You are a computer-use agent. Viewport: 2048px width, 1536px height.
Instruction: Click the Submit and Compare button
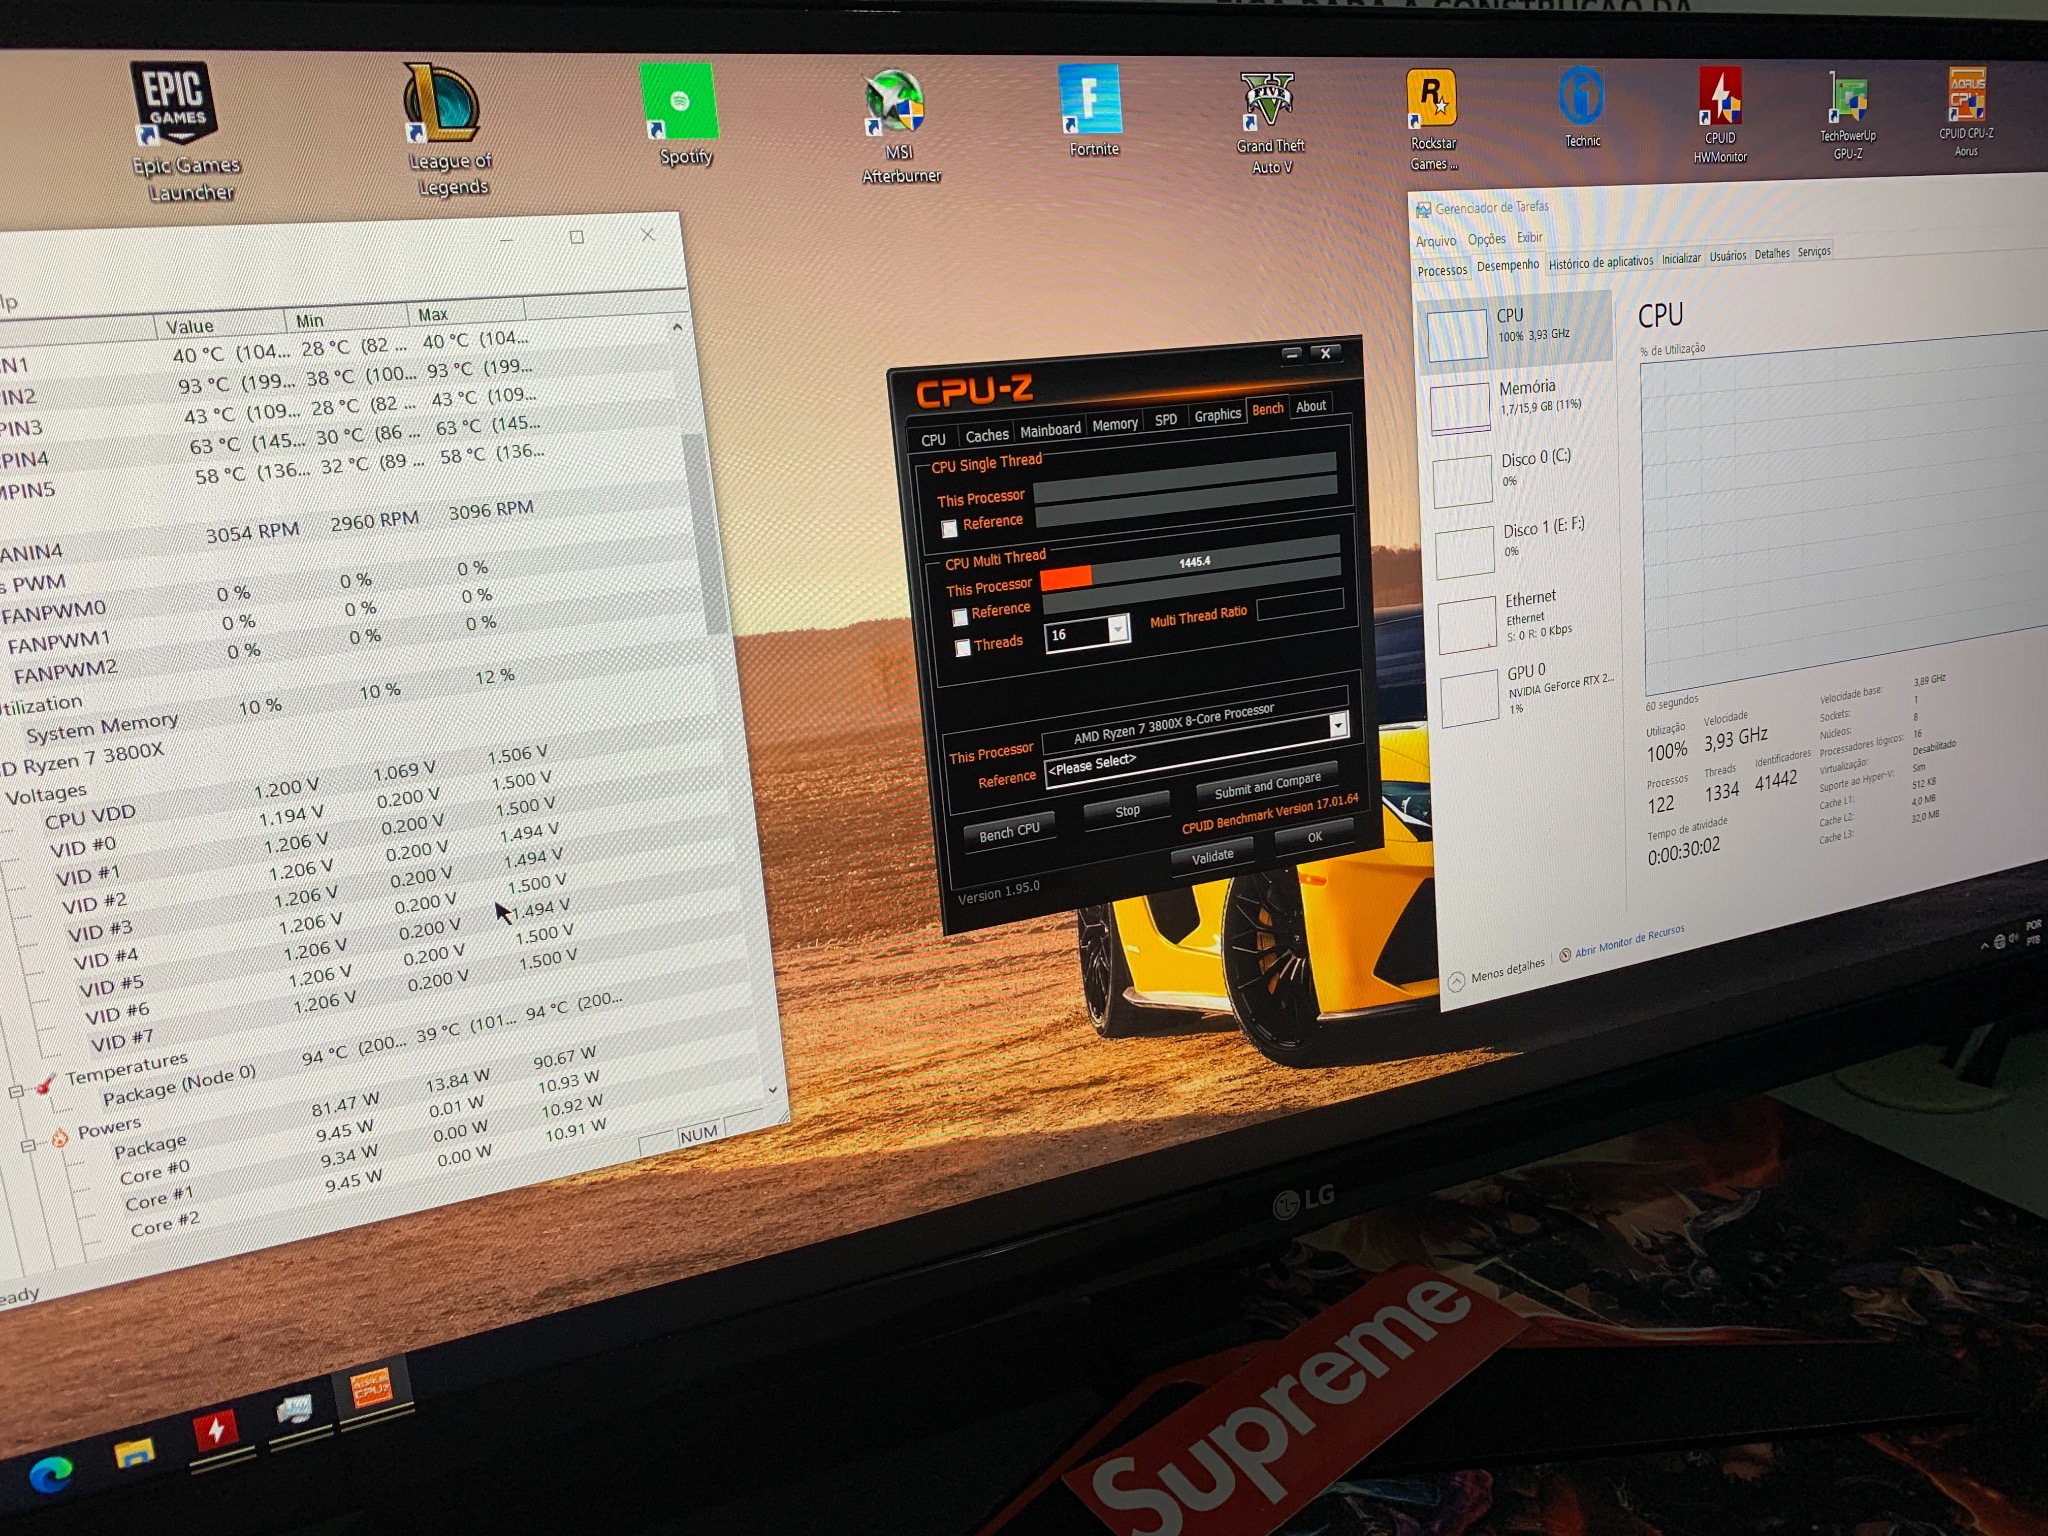click(x=1267, y=785)
